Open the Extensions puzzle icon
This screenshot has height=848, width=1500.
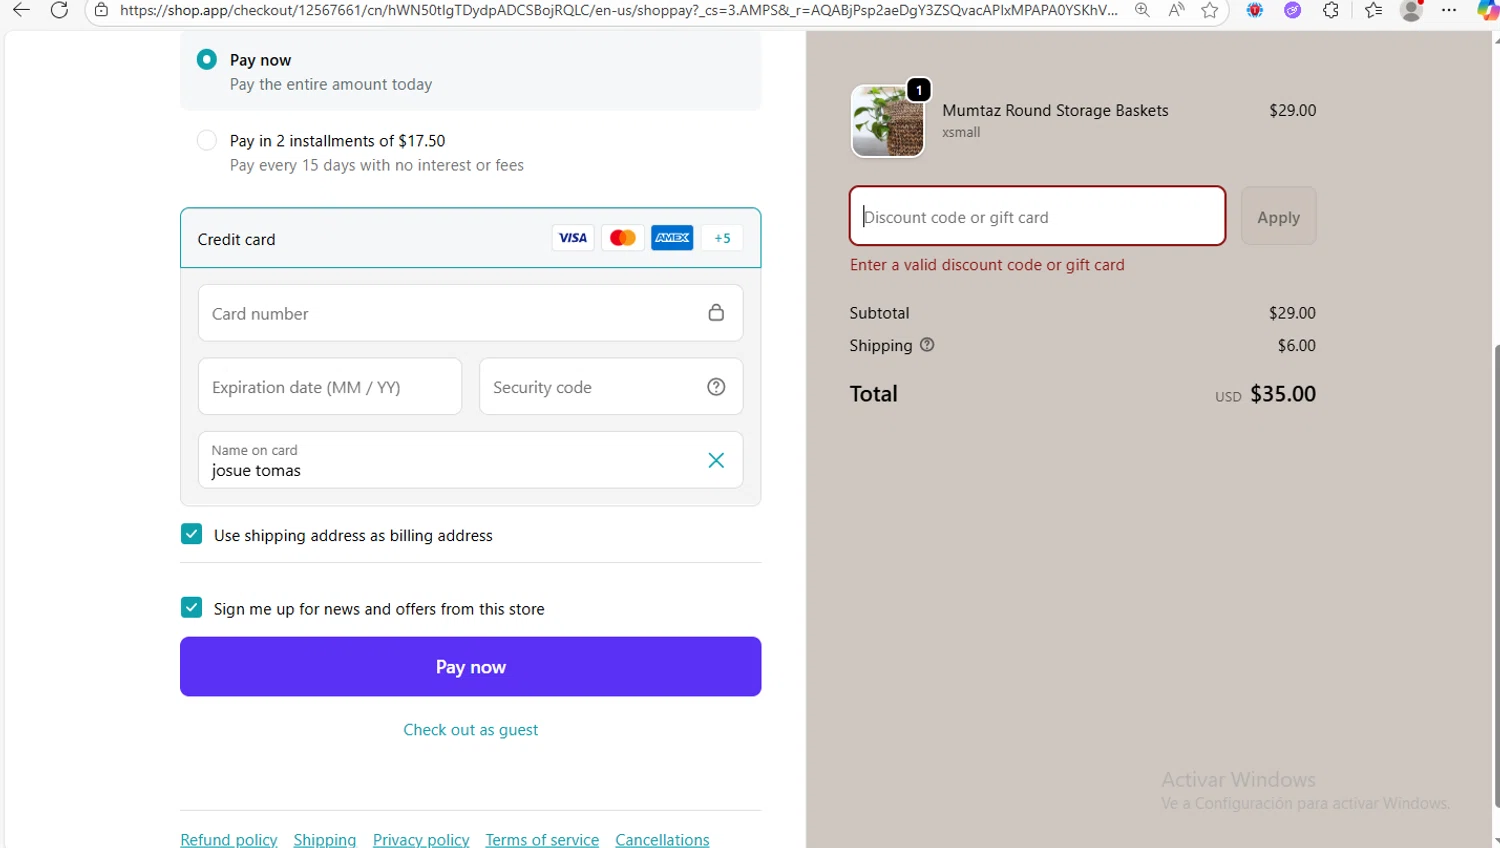(1331, 10)
